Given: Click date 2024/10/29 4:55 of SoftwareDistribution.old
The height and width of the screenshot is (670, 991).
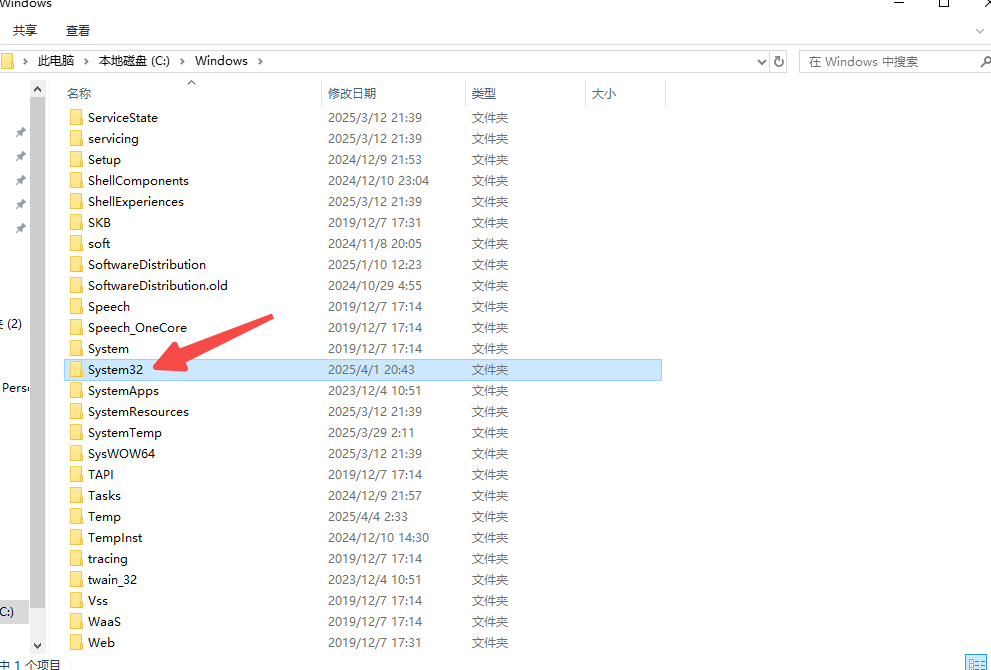Looking at the screenshot, I should [x=375, y=286].
